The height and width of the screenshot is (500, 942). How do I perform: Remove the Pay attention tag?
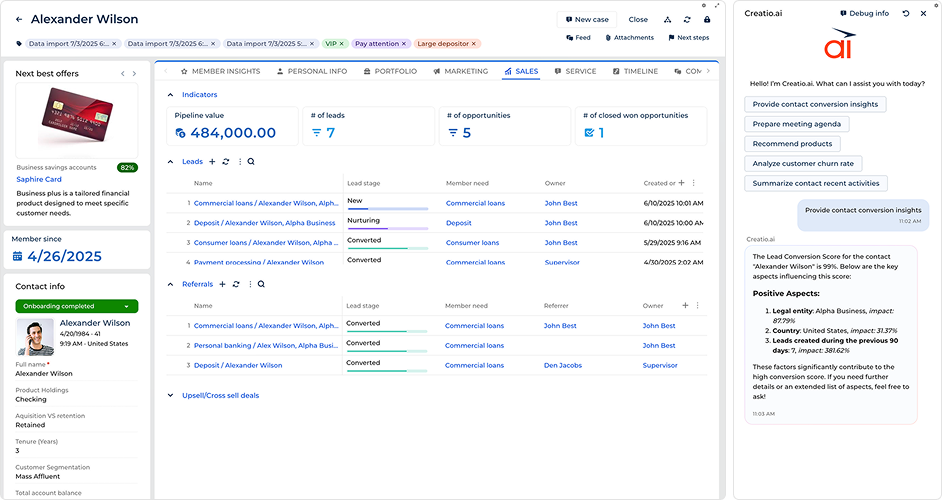(404, 44)
